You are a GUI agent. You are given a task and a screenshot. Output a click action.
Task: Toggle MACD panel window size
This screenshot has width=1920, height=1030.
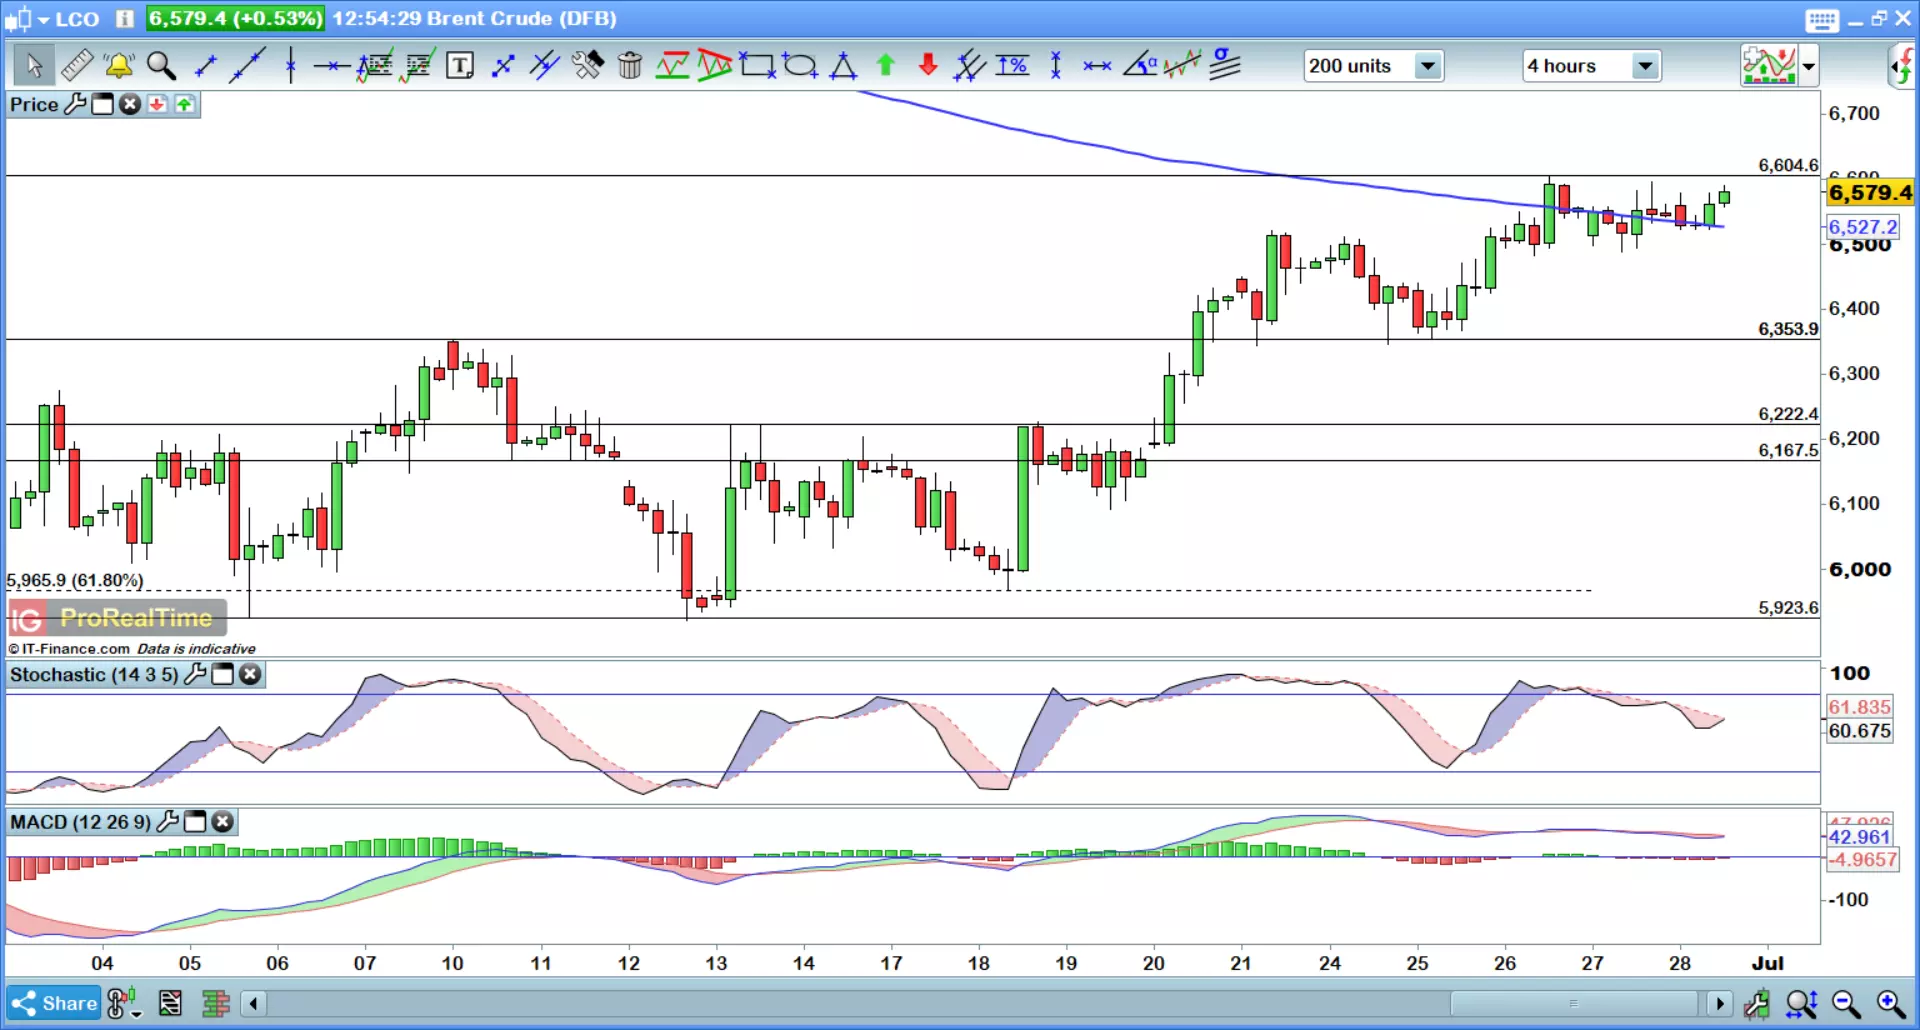[x=195, y=822]
